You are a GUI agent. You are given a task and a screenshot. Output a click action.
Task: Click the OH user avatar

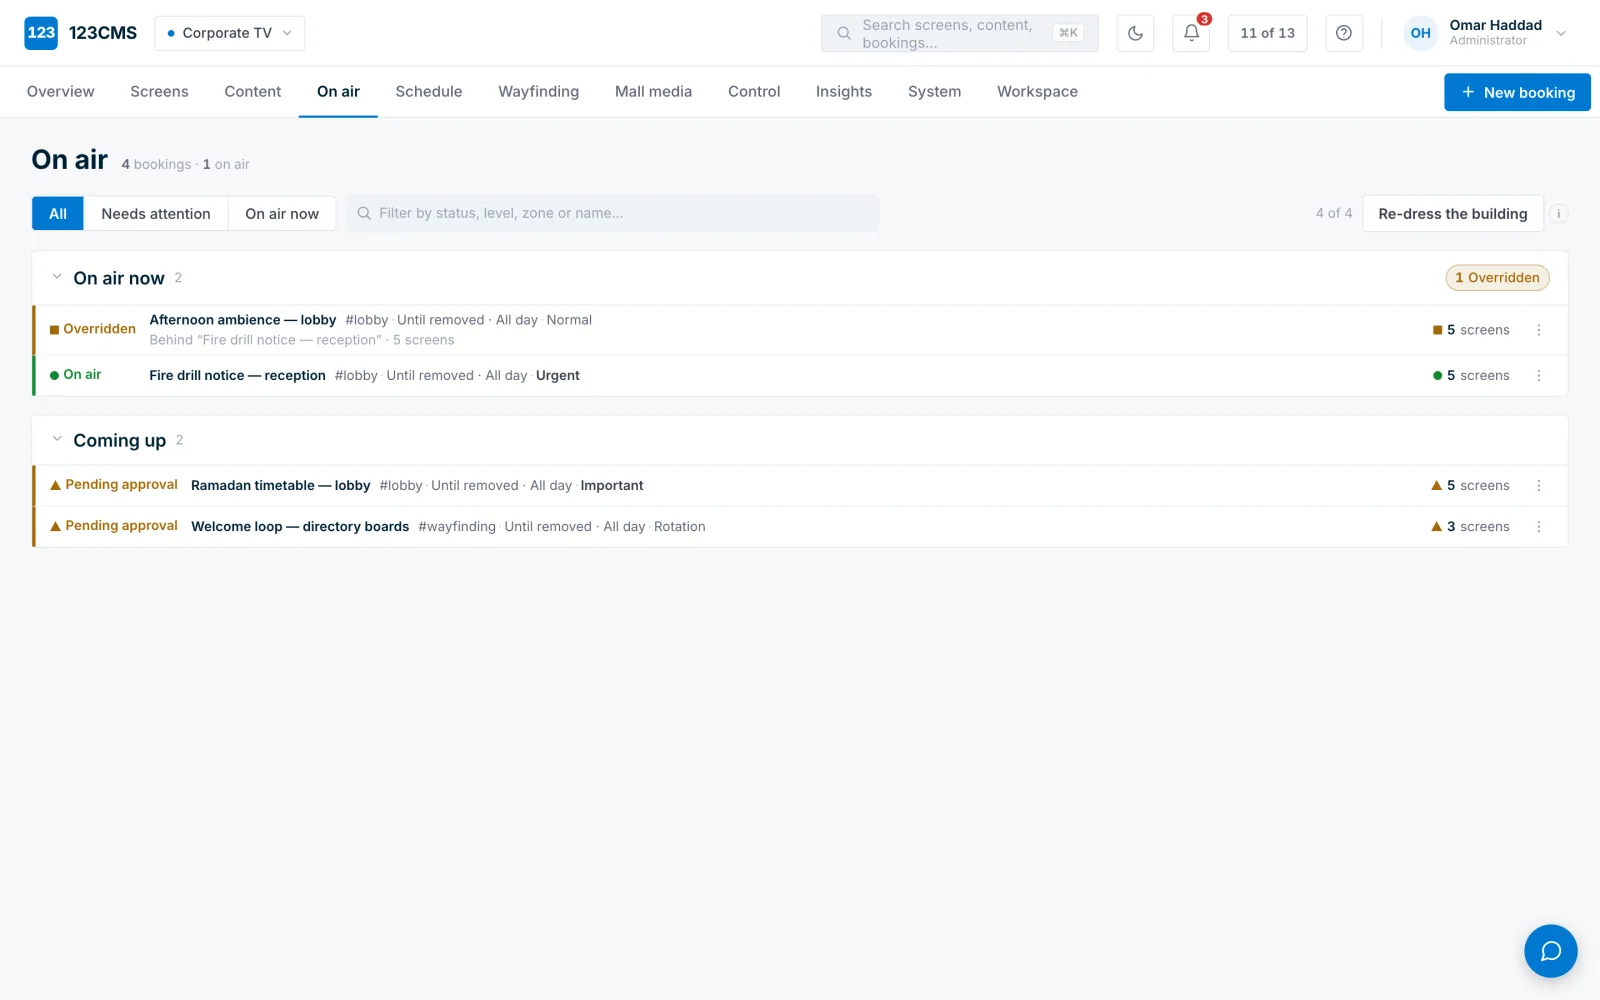tap(1420, 33)
